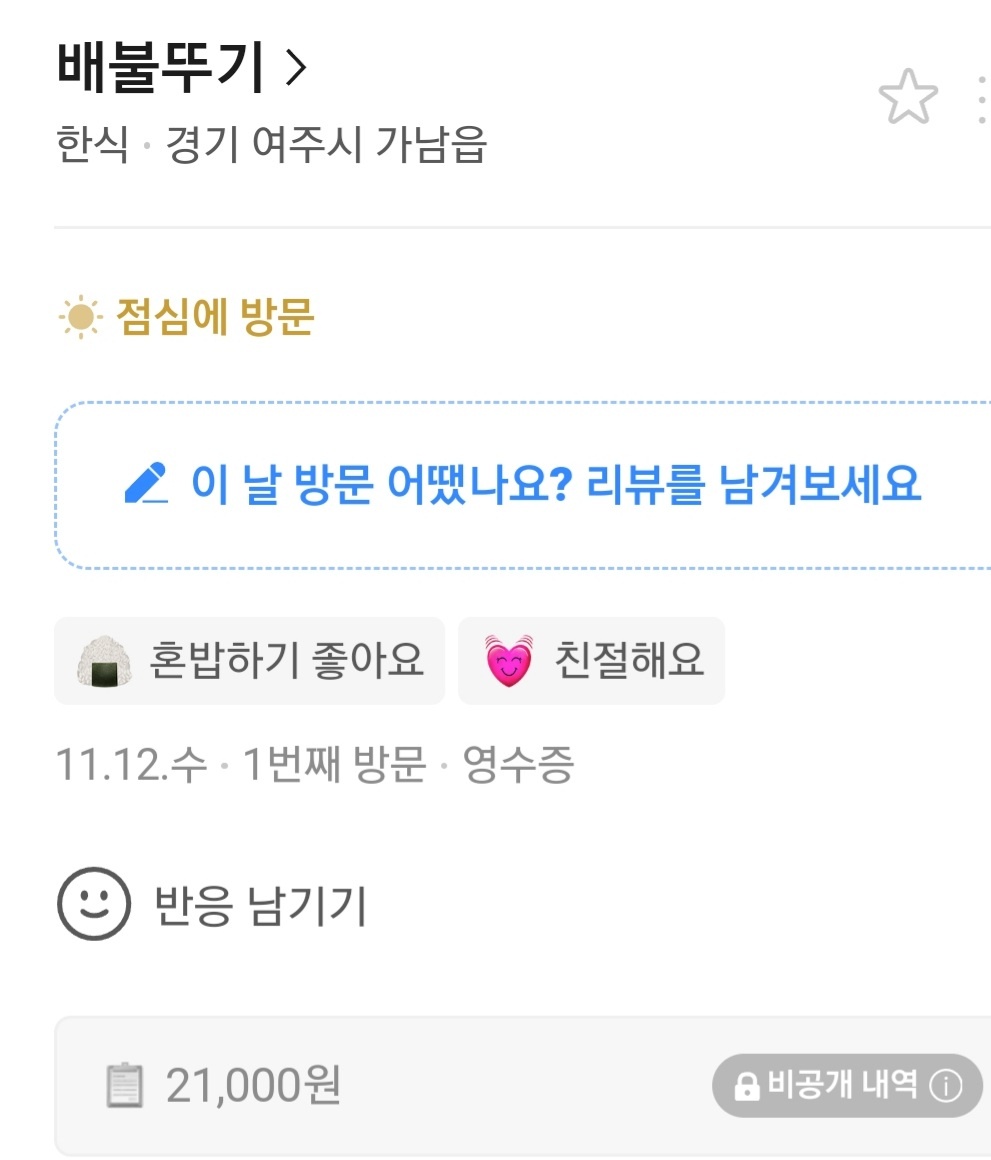Tap the 영수증 label in visit info
991x1160 pixels.
pyautogui.click(x=518, y=764)
